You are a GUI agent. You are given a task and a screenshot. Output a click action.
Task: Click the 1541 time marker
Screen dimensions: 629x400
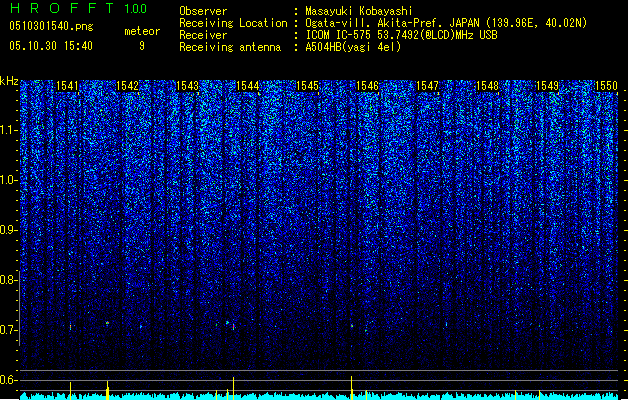click(x=67, y=86)
